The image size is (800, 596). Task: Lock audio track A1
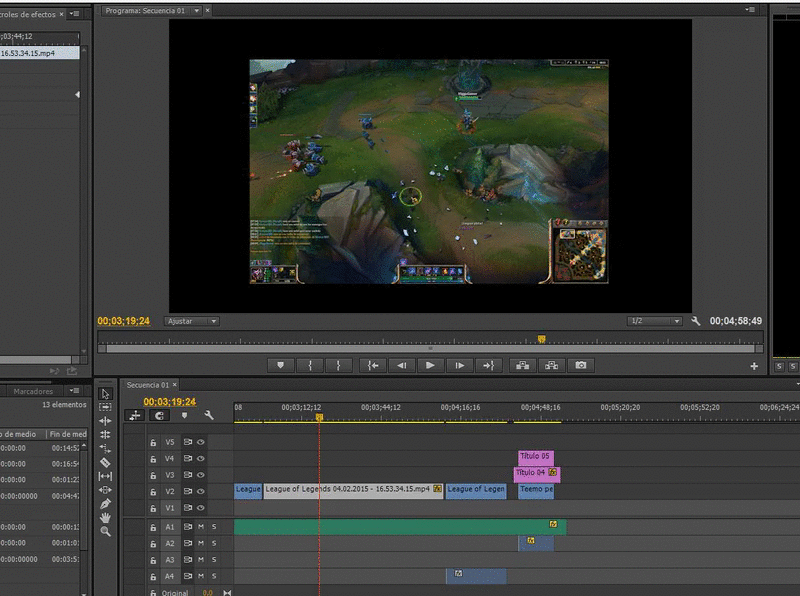pos(153,527)
